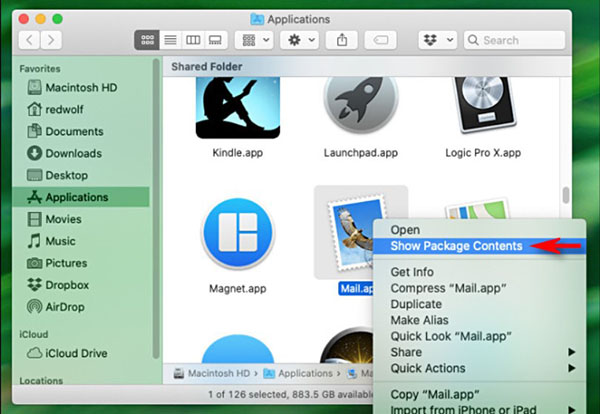600x414 pixels.
Task: Click the vertical scrollbar of the file area
Action: point(566,195)
